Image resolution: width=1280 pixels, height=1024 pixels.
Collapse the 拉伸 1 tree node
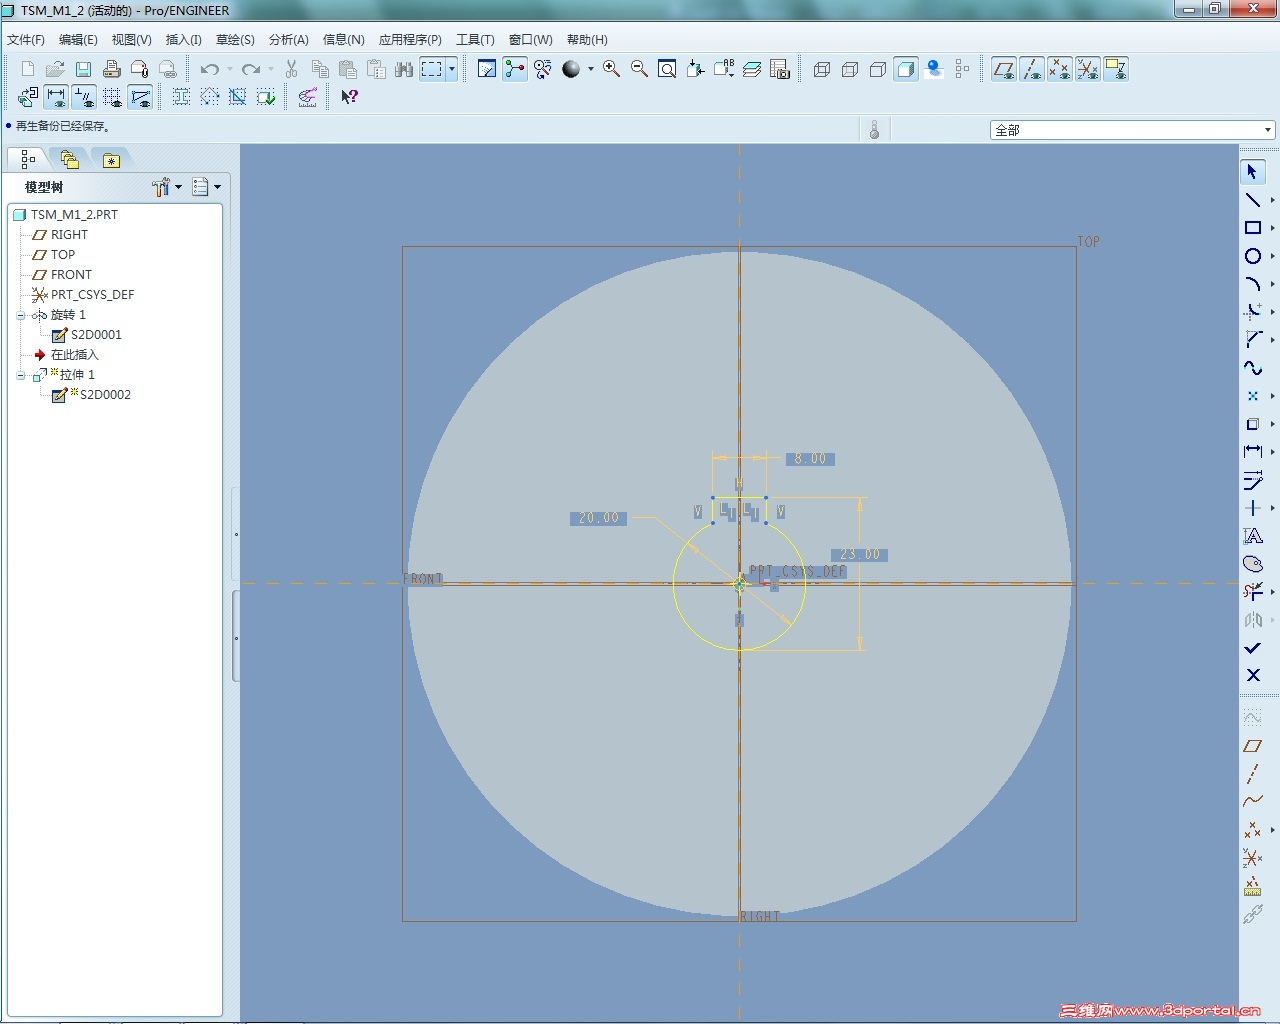pos(21,375)
